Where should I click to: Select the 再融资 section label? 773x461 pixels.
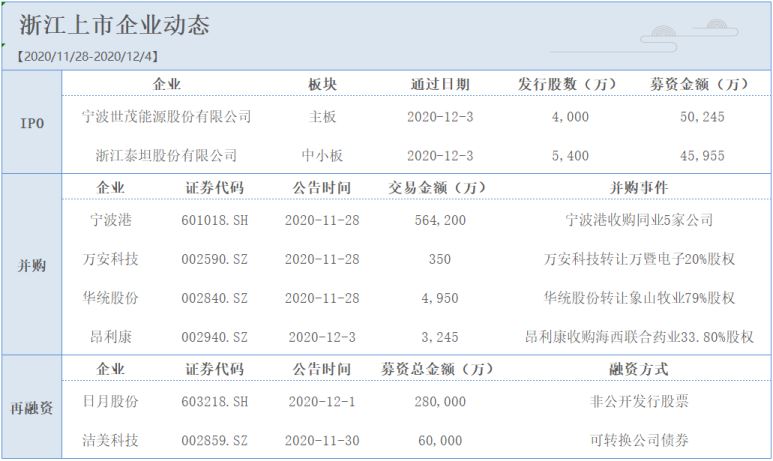[x=32, y=408]
